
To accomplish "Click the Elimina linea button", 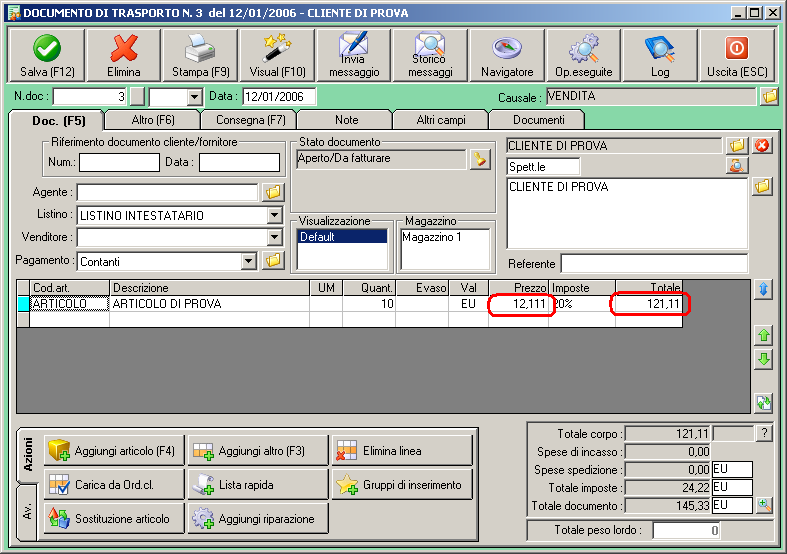I will pyautogui.click(x=401, y=451).
